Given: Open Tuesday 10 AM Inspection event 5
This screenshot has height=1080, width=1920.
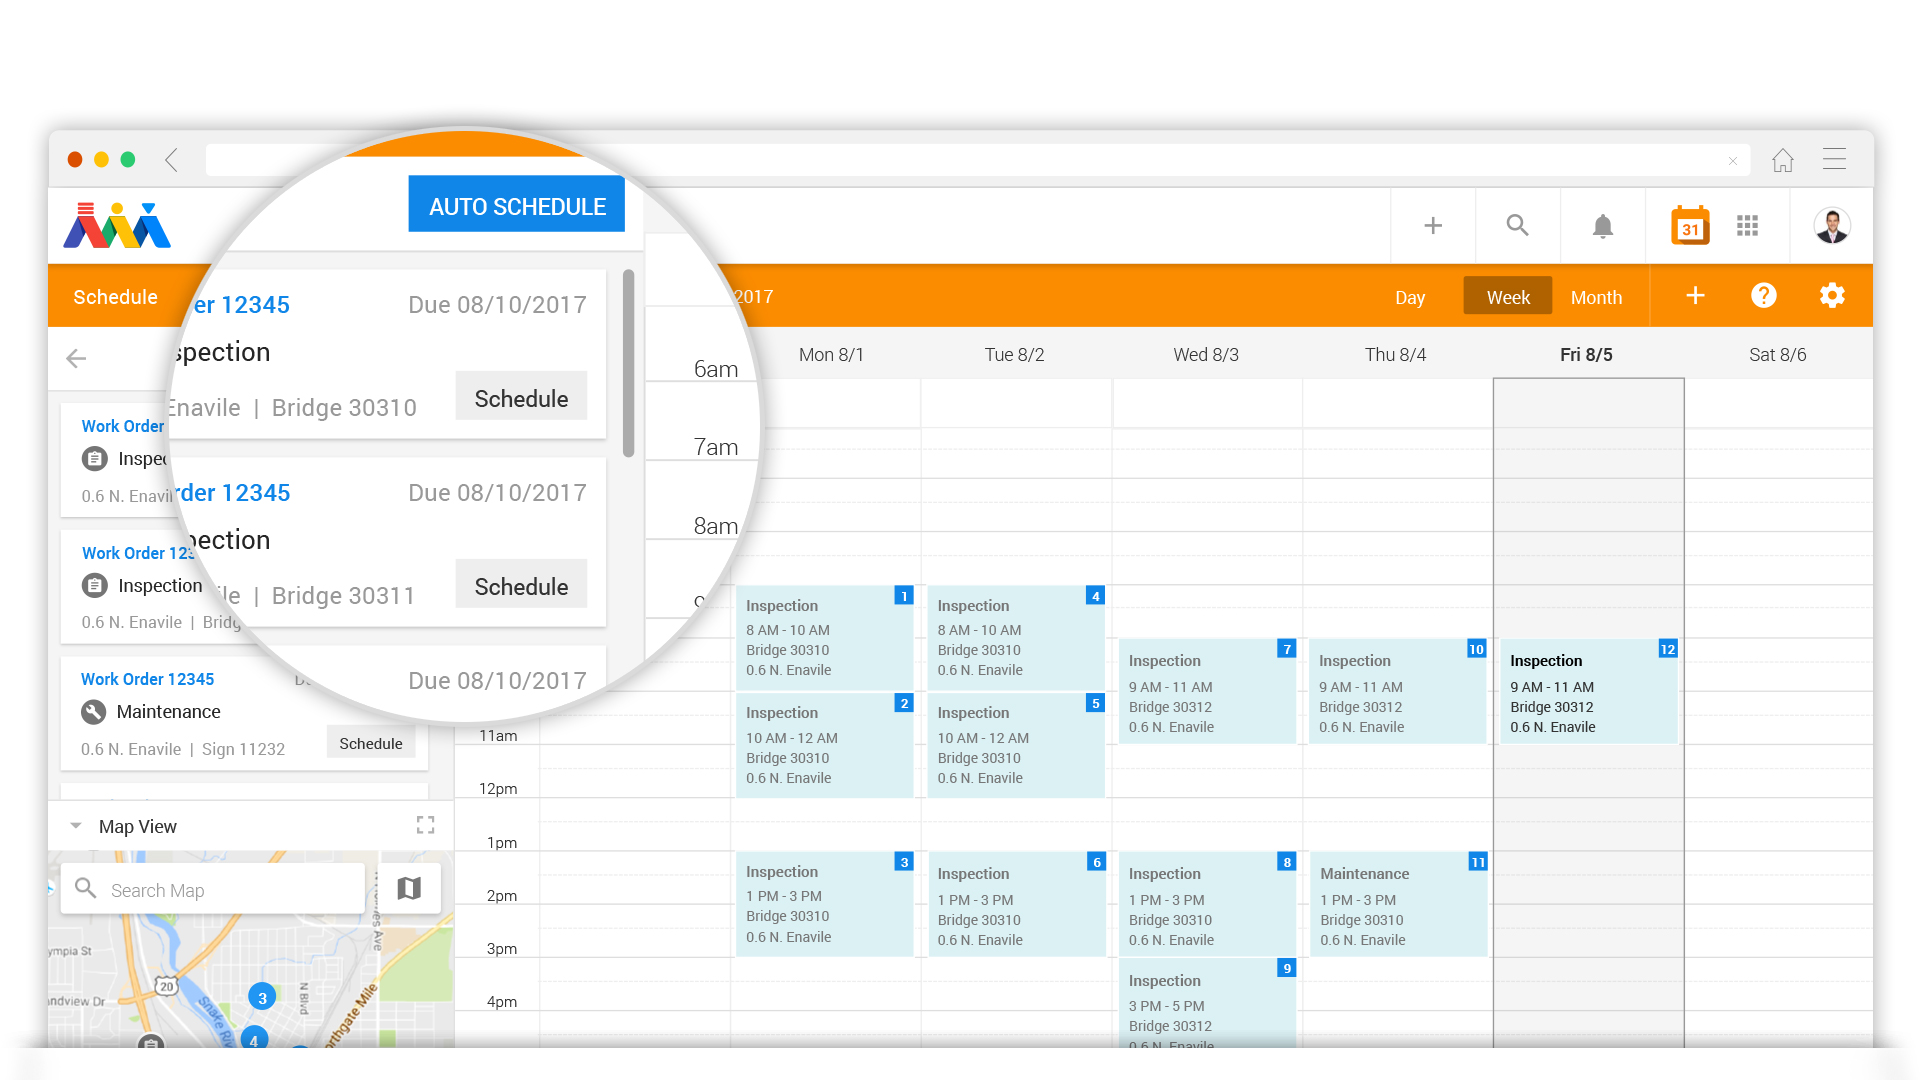Looking at the screenshot, I should [1016, 745].
